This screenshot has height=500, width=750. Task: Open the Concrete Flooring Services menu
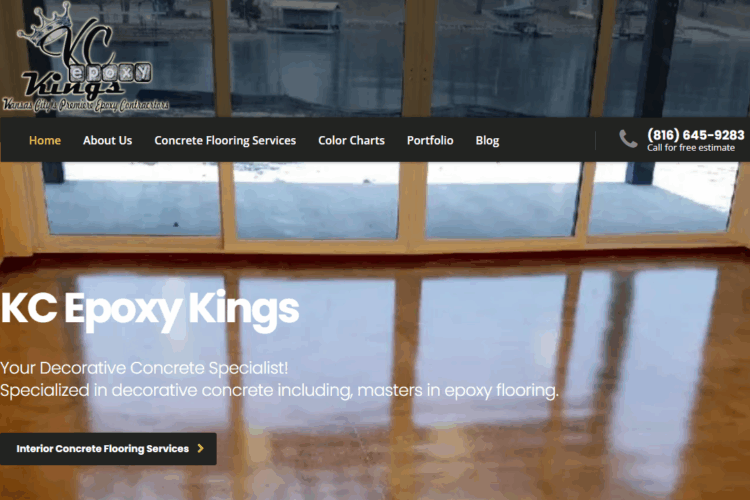225,140
